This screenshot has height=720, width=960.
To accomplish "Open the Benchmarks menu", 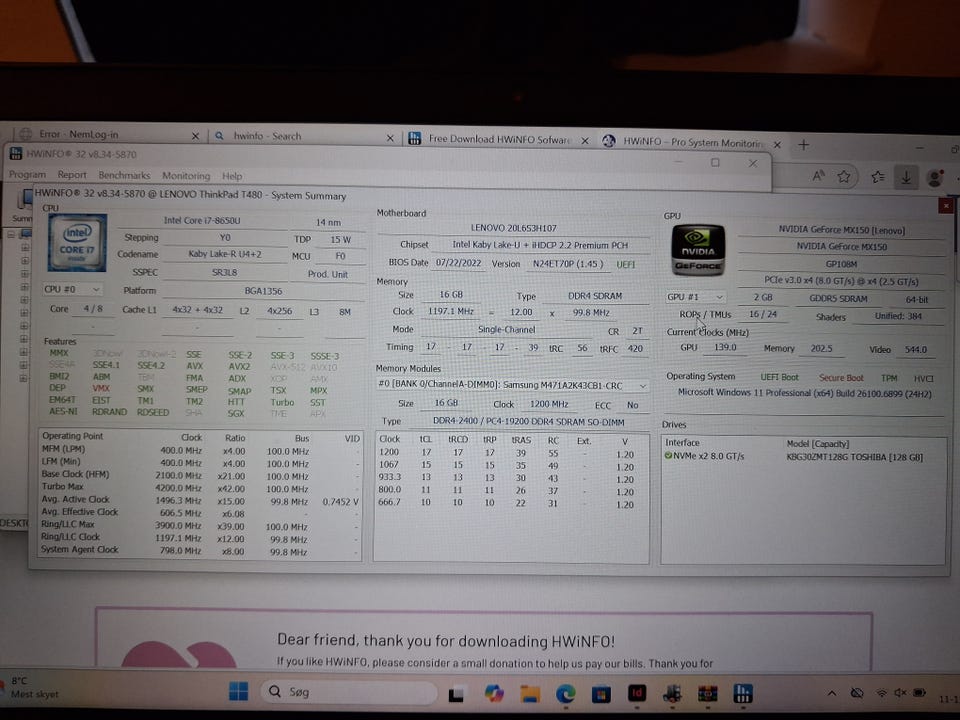I will pyautogui.click(x=124, y=176).
